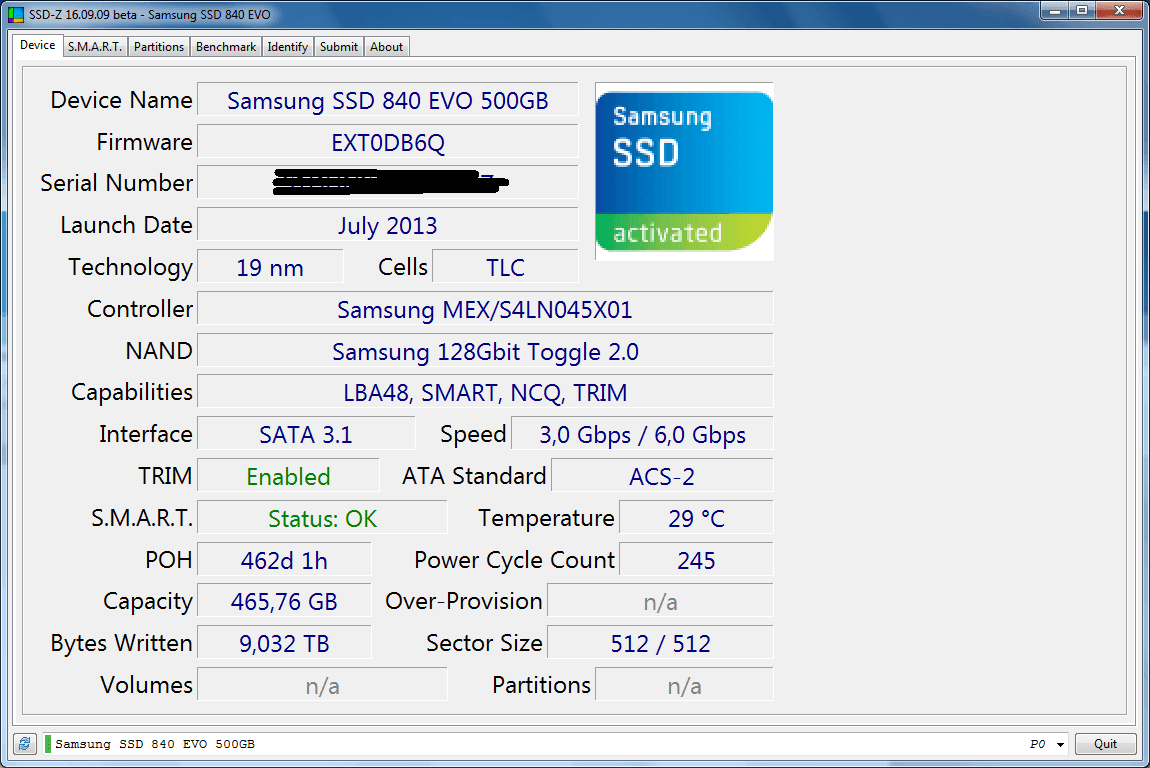
Task: Click the SSD-Z app icon in title bar
Action: pos(15,14)
